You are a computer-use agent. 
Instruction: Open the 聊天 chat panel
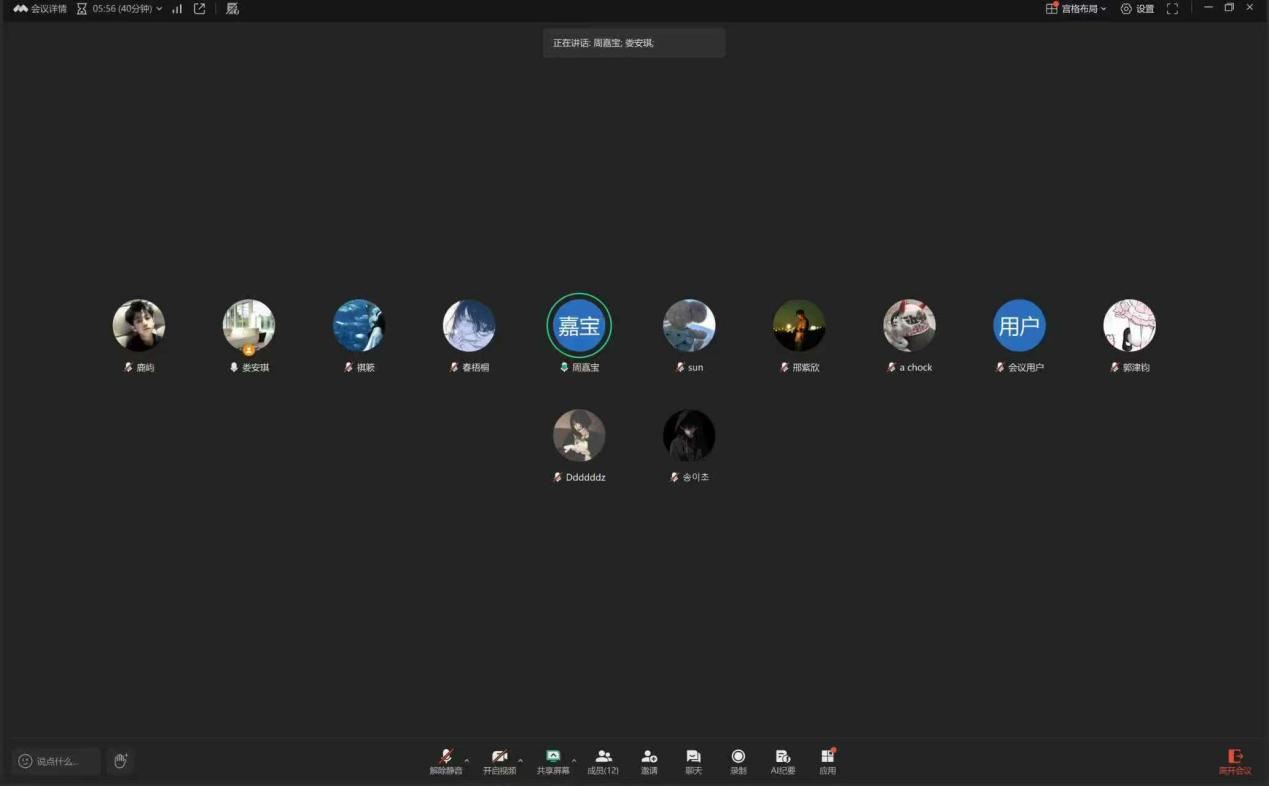[693, 760]
